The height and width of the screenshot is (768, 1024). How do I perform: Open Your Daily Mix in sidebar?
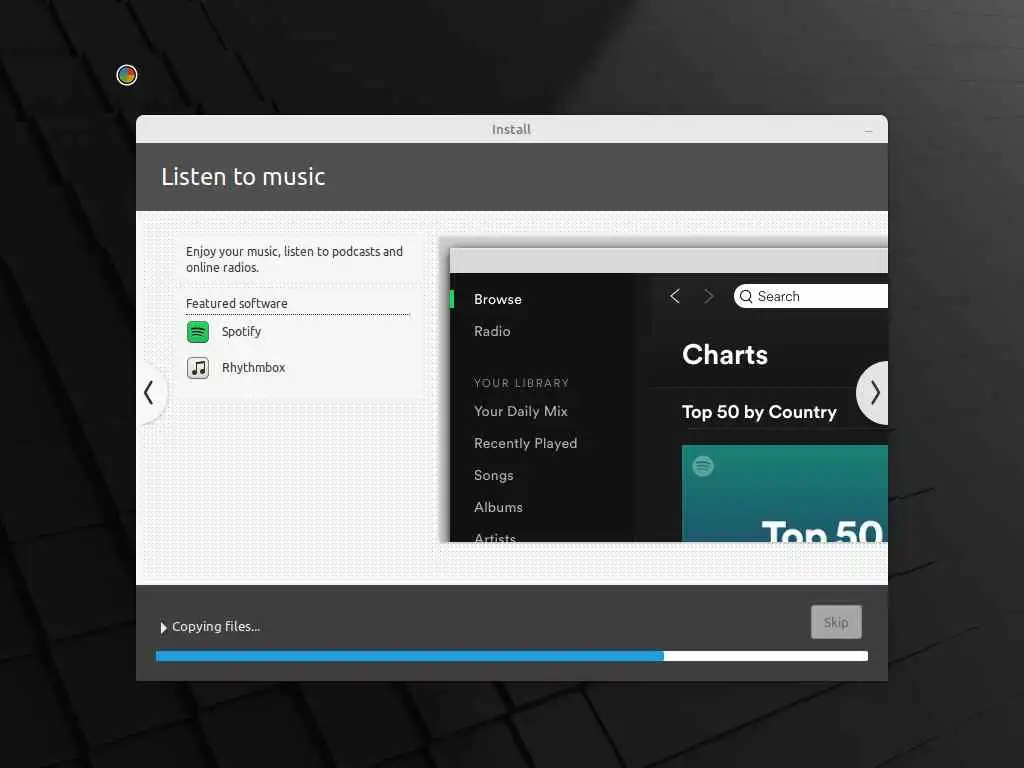point(520,411)
